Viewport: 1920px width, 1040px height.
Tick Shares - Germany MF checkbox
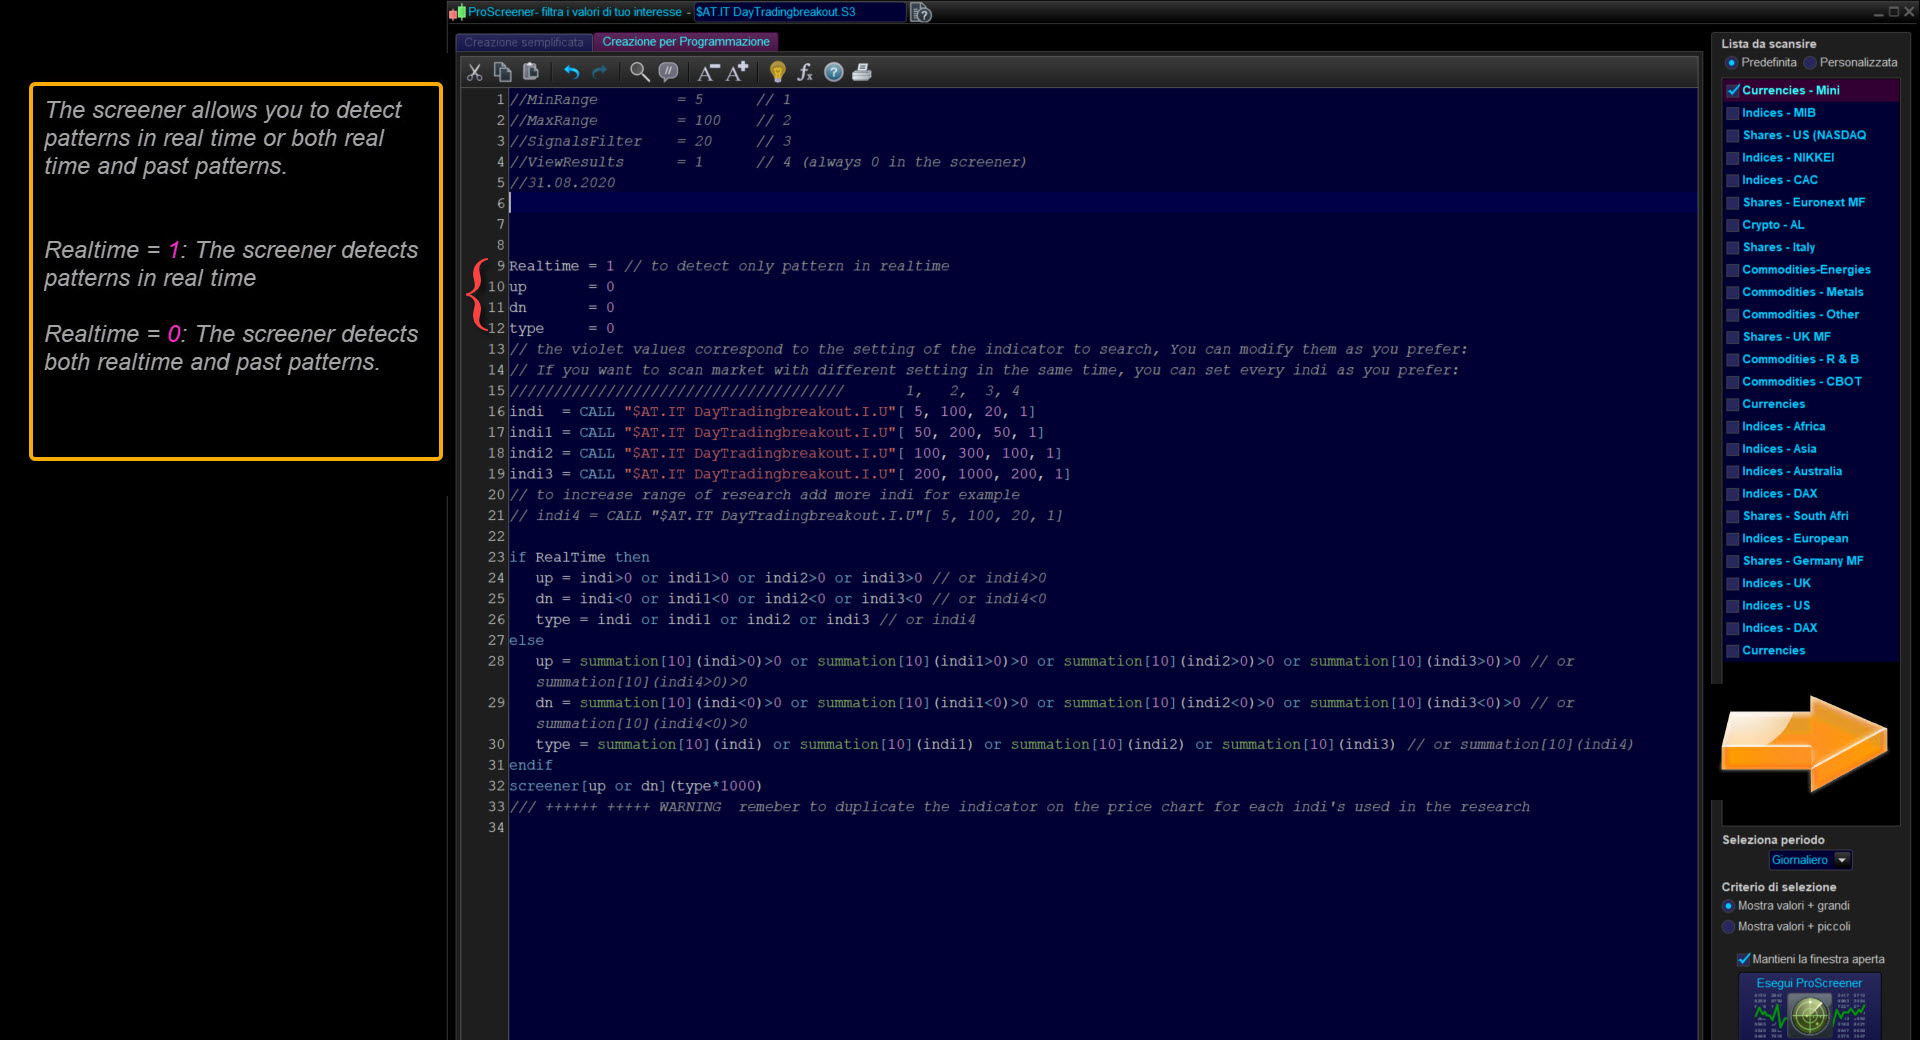pos(1733,561)
